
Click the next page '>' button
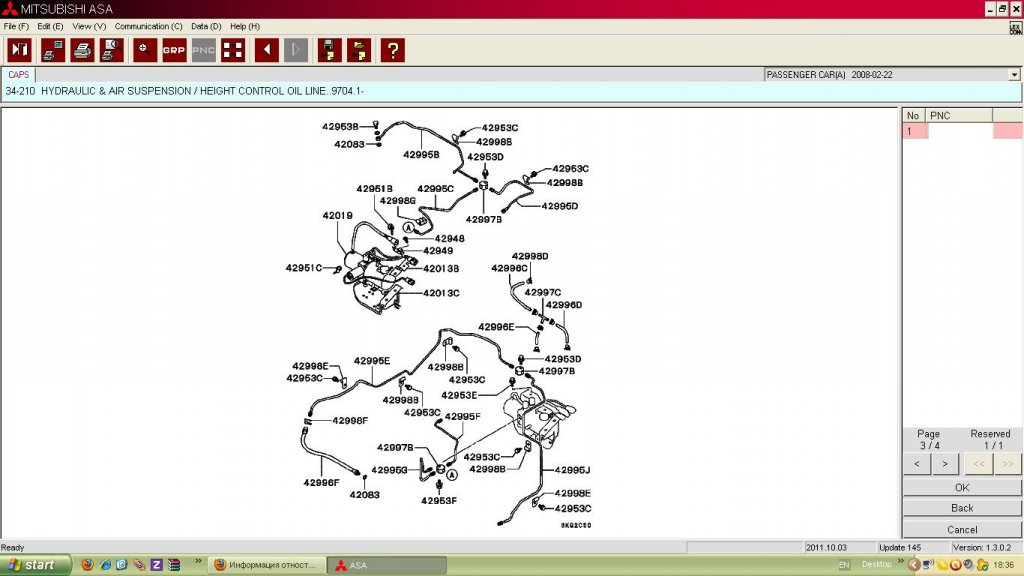pyautogui.click(x=945, y=464)
